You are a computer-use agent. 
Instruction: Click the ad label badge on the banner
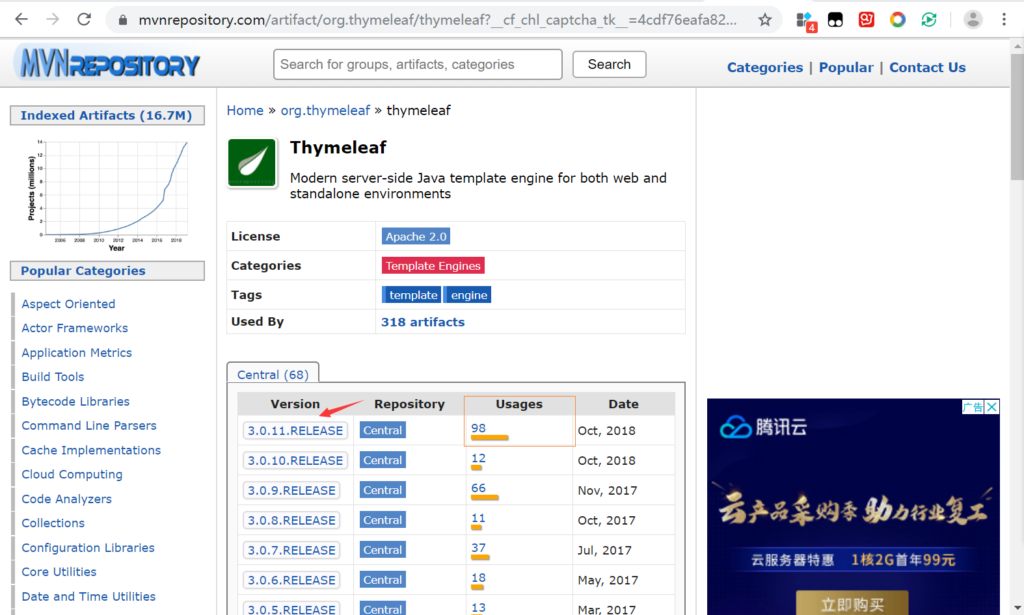tap(973, 407)
